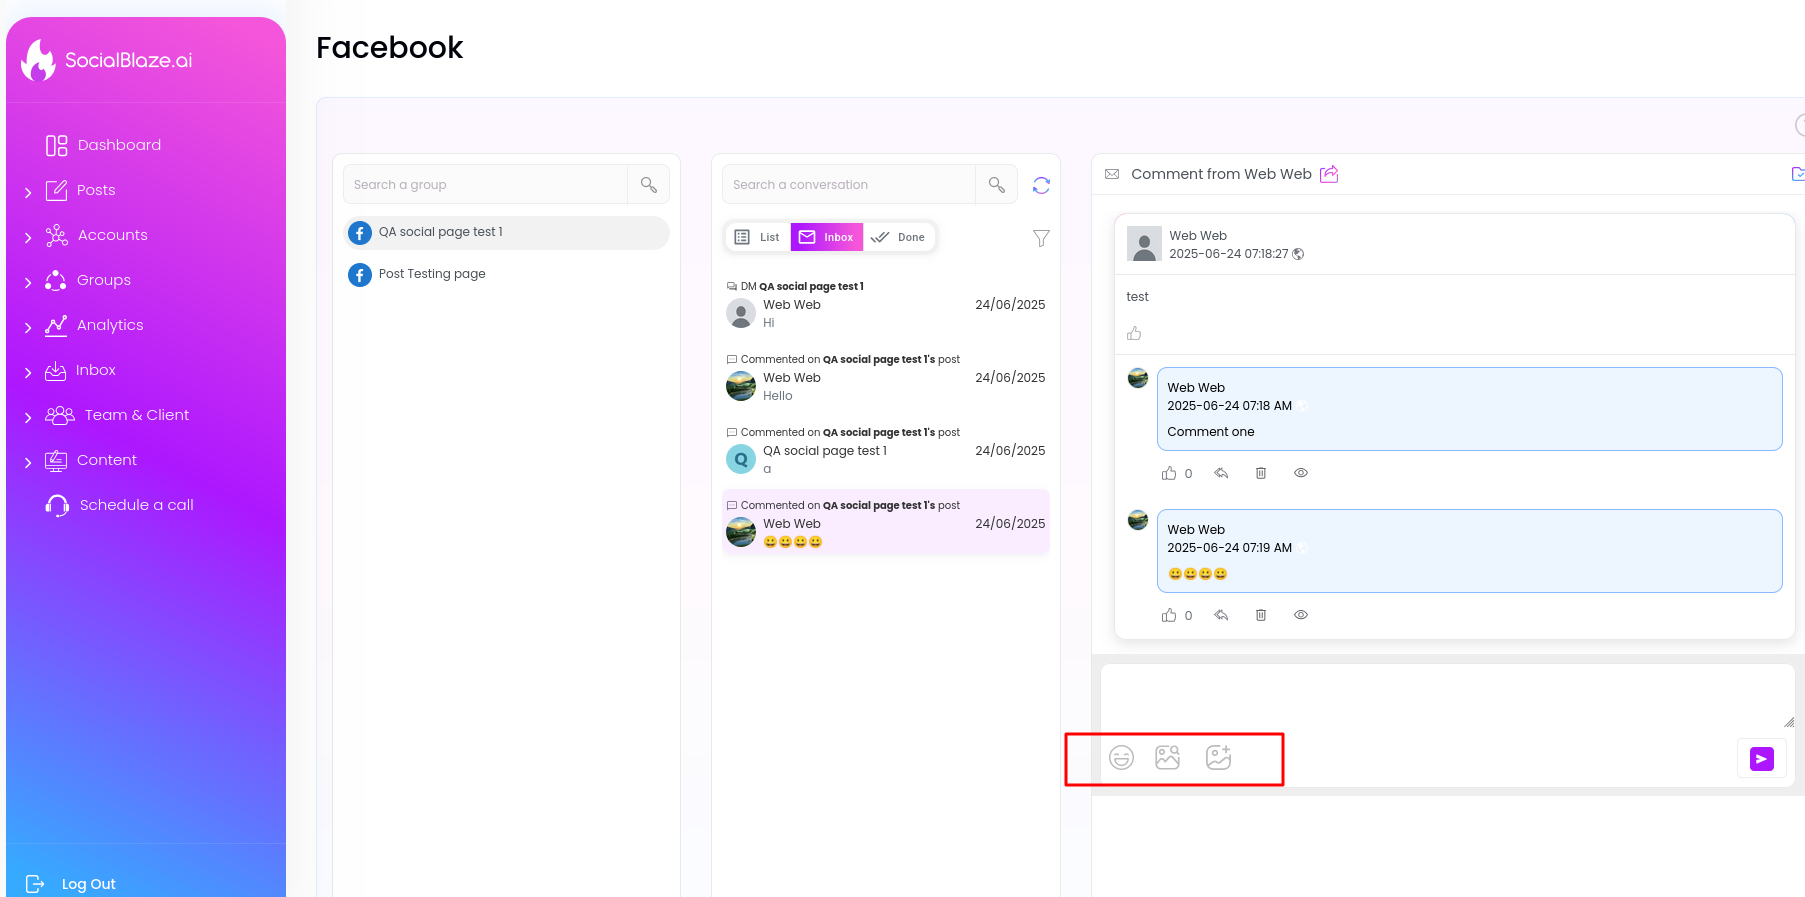Screen dimensions: 1805x897
Task: Click the Analytics chart icon
Action: pos(57,325)
